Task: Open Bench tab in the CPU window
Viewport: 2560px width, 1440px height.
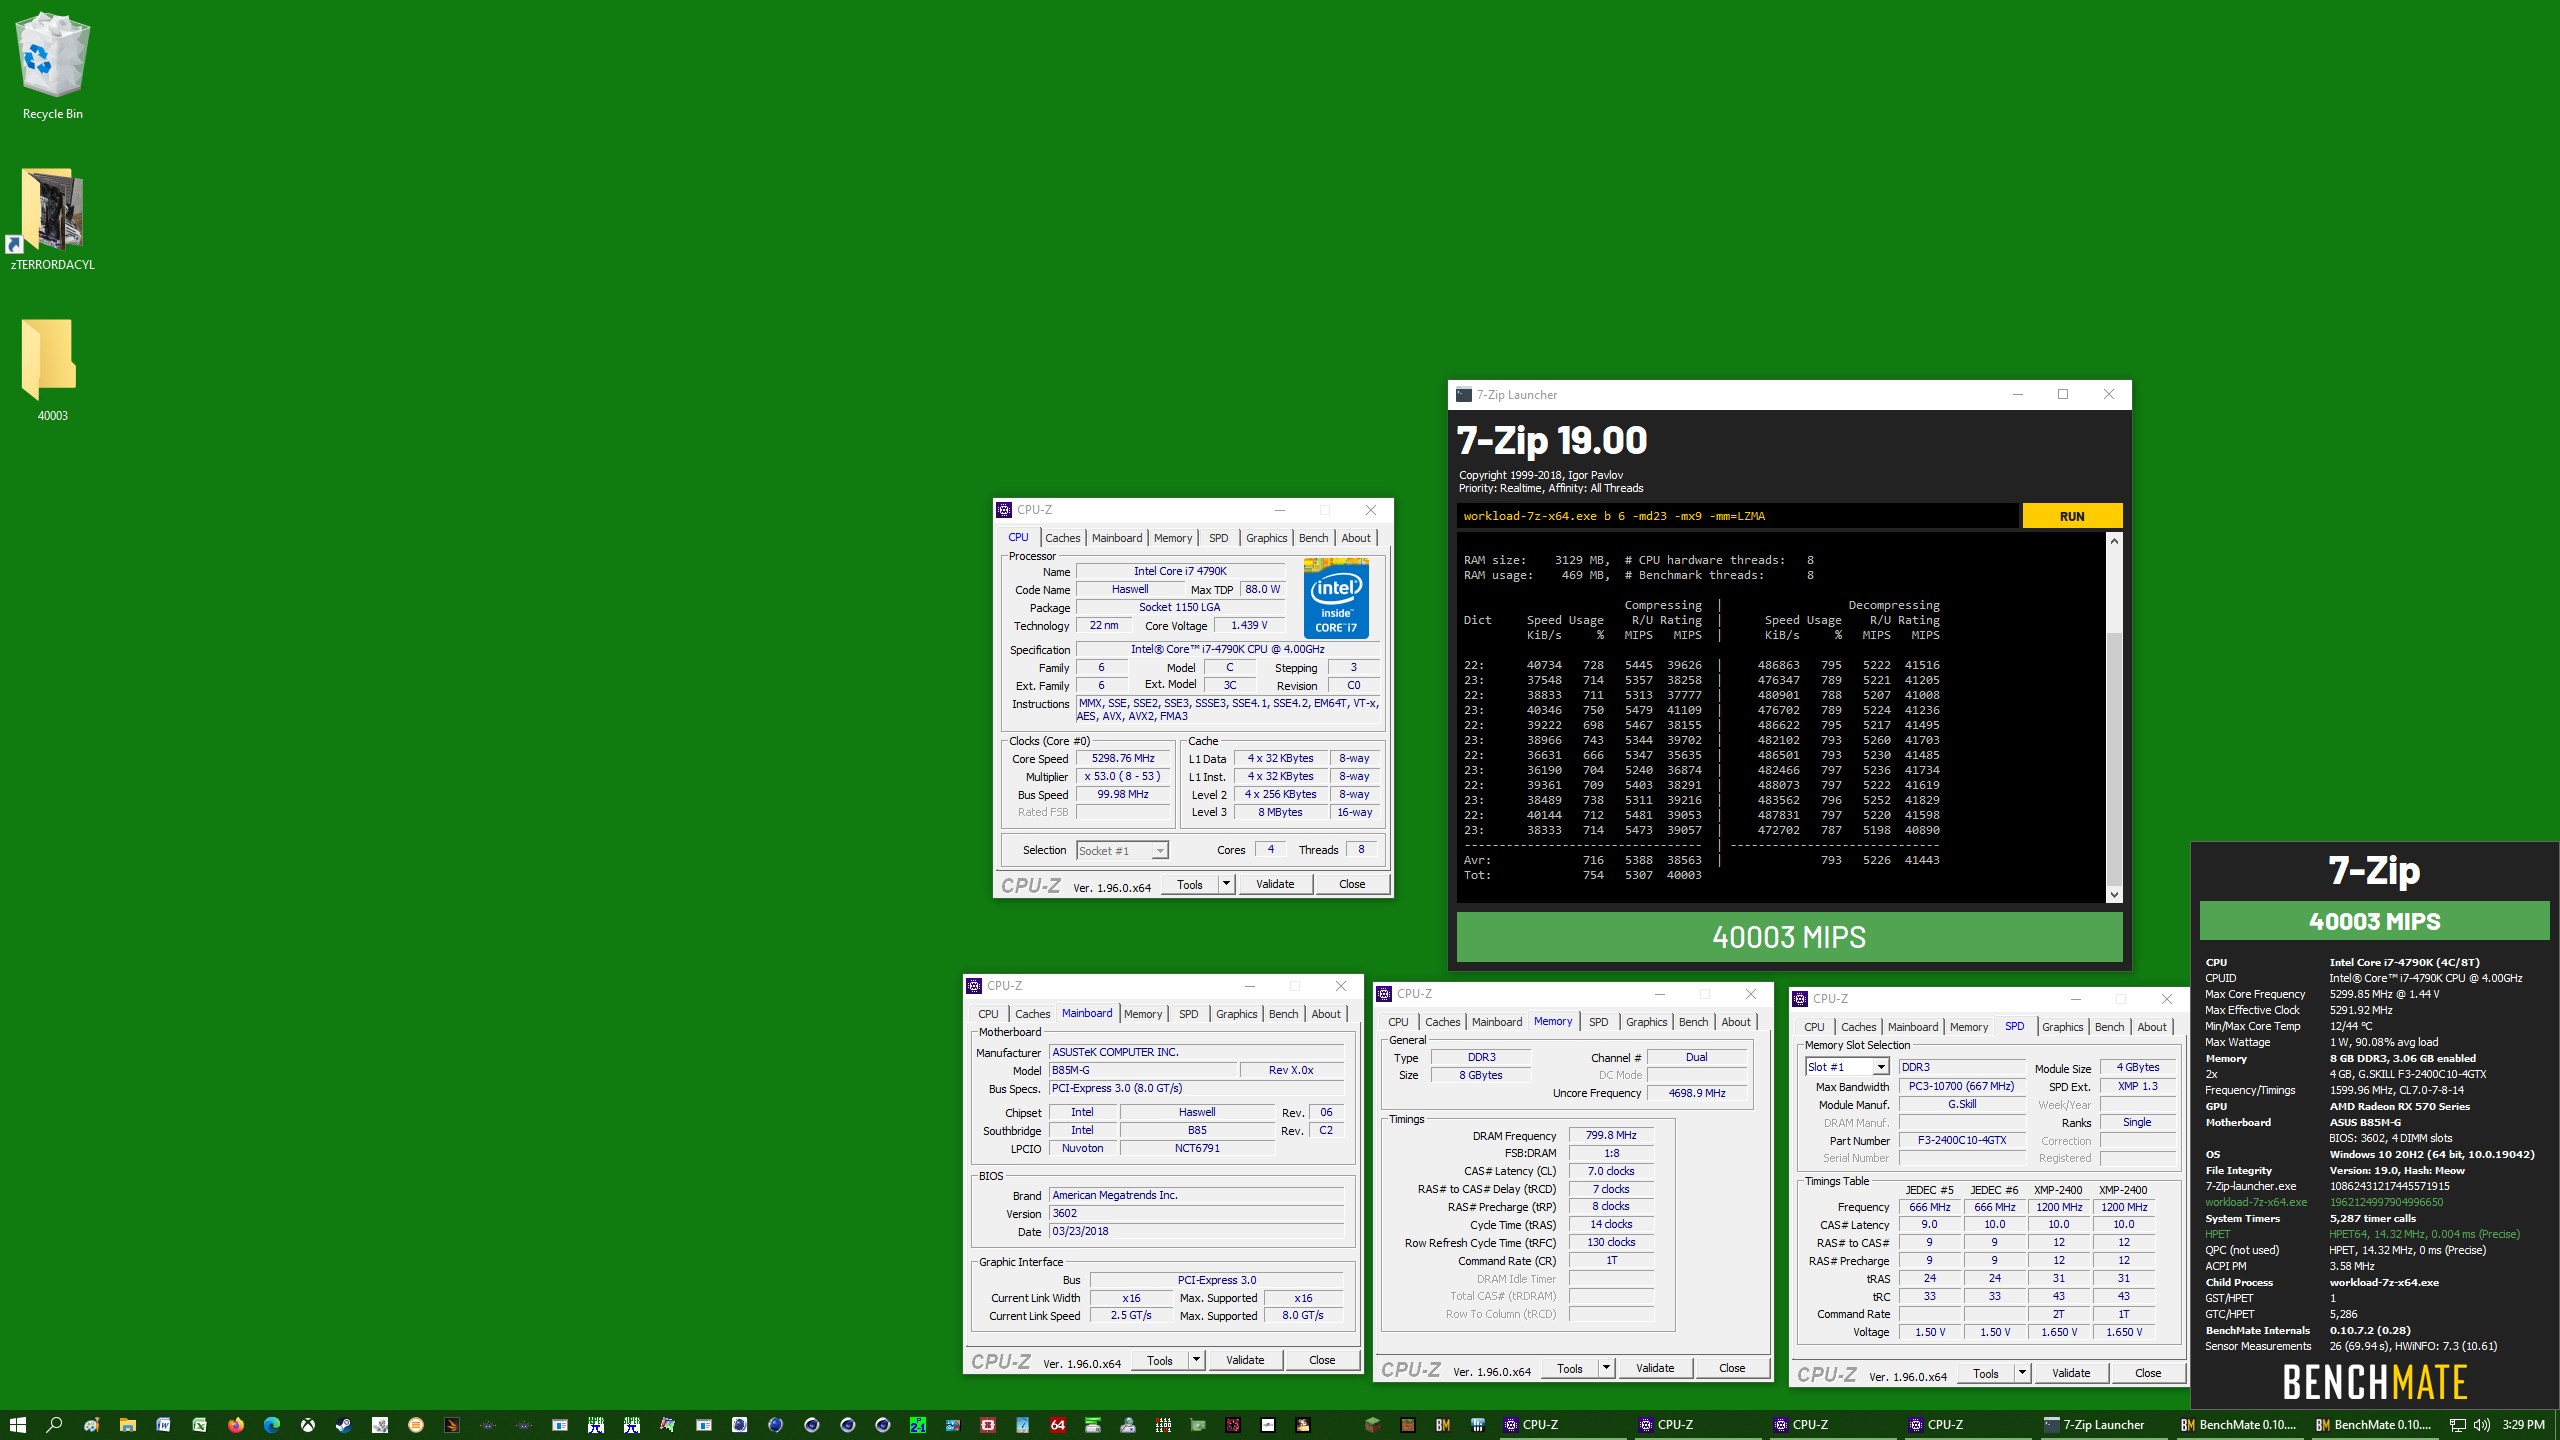Action: pyautogui.click(x=1313, y=538)
